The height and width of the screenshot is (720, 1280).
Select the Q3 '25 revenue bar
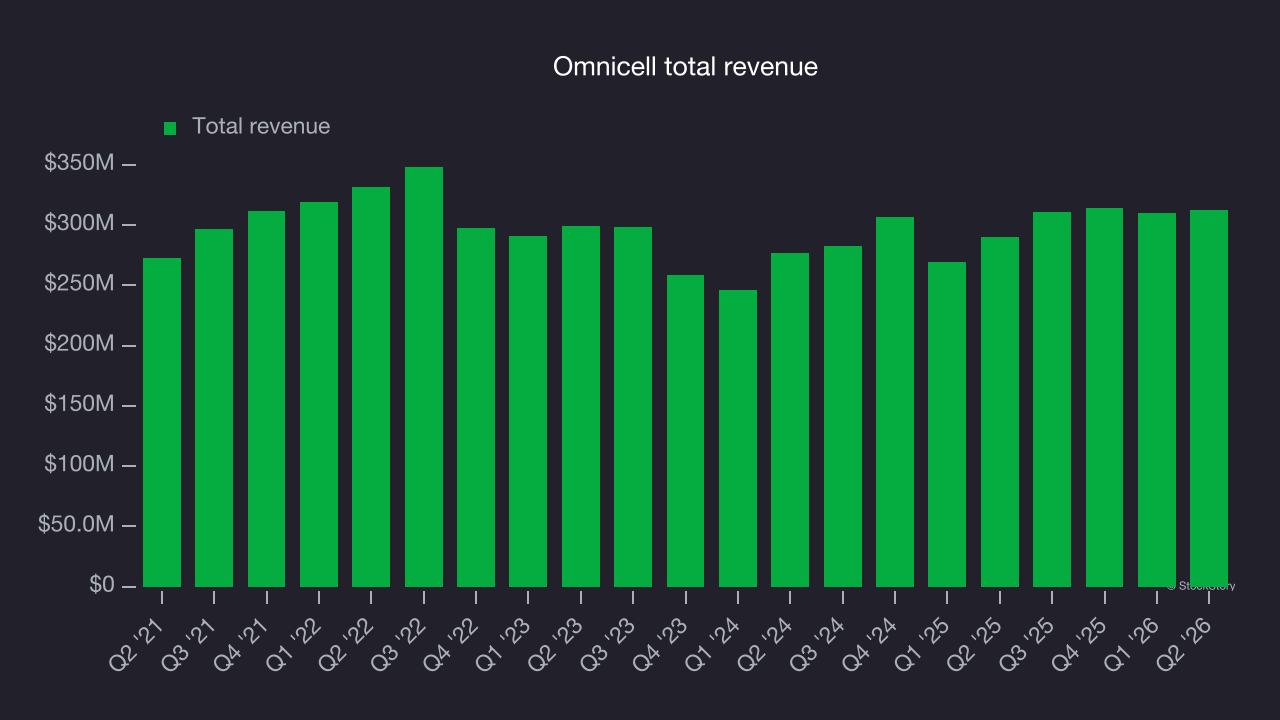[1052, 399]
